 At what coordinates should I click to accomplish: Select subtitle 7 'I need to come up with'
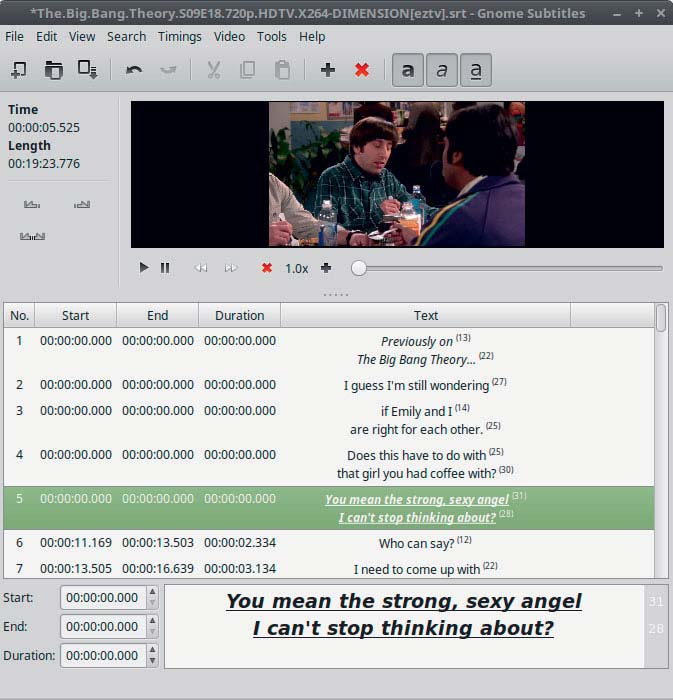(x=329, y=568)
